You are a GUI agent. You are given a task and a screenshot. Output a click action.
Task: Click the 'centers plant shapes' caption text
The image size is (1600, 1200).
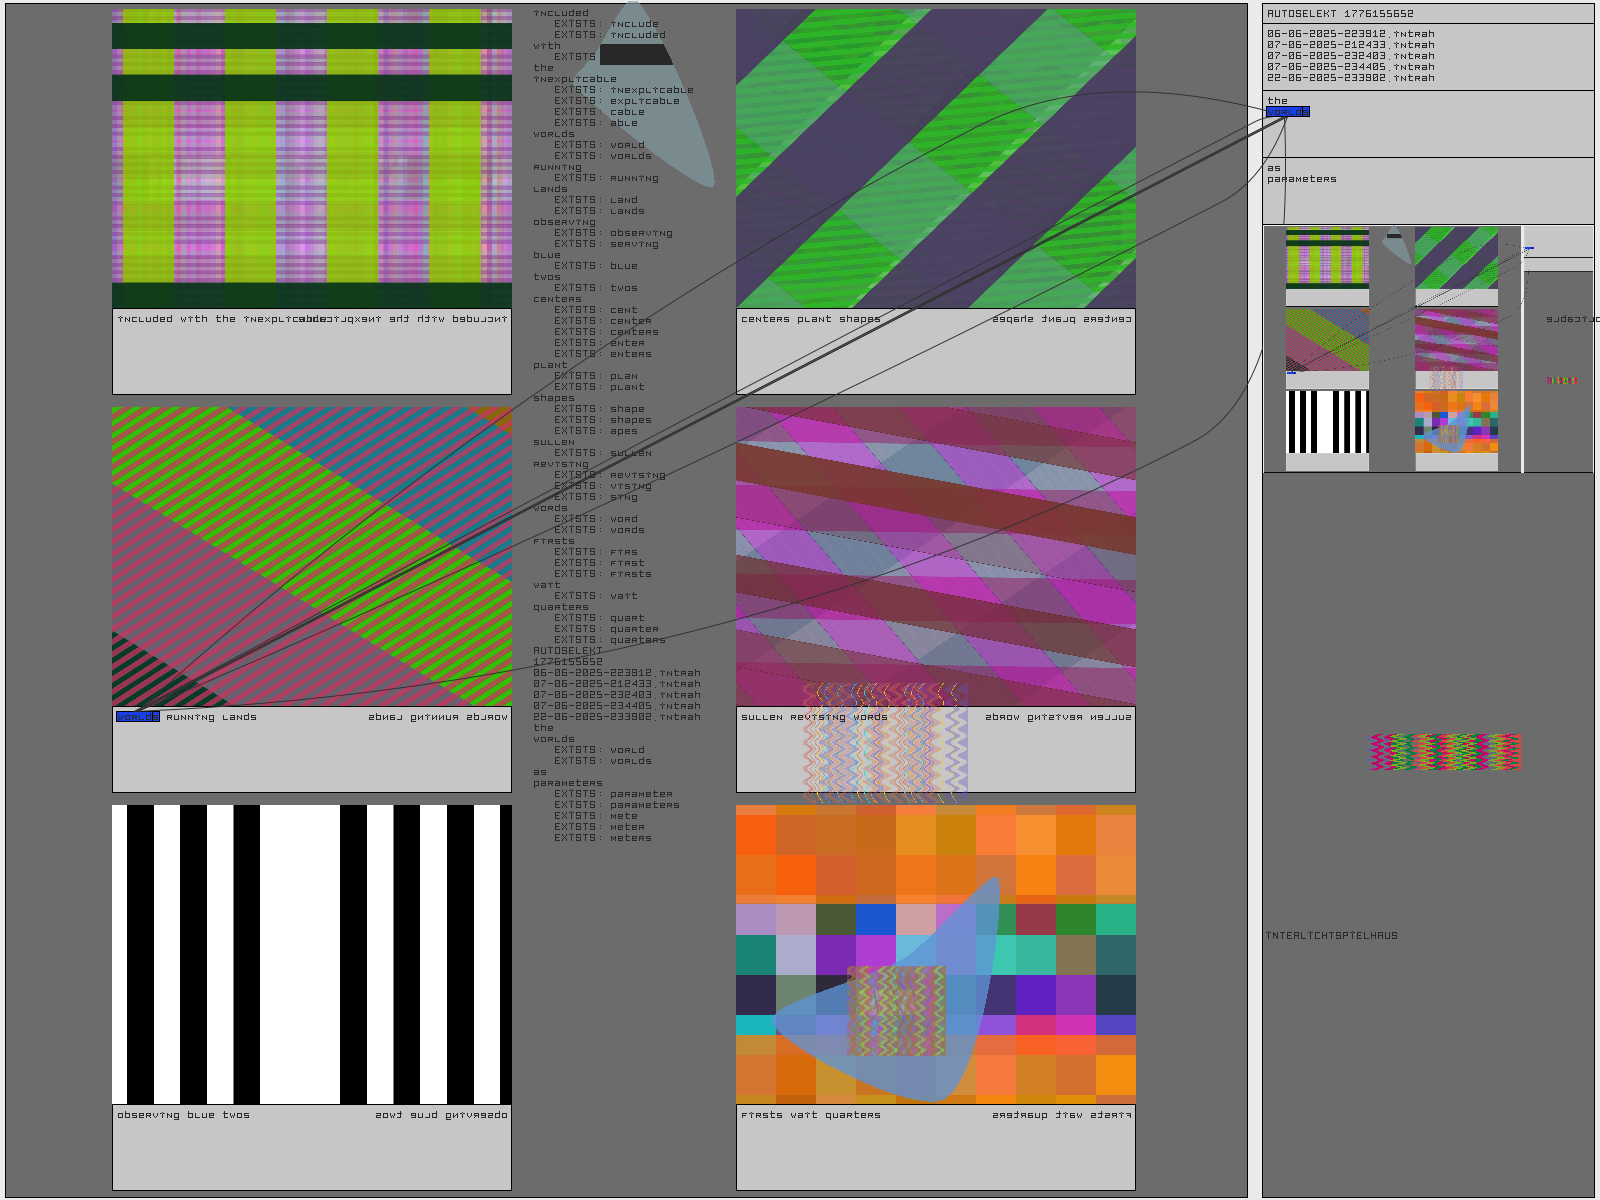click(810, 320)
